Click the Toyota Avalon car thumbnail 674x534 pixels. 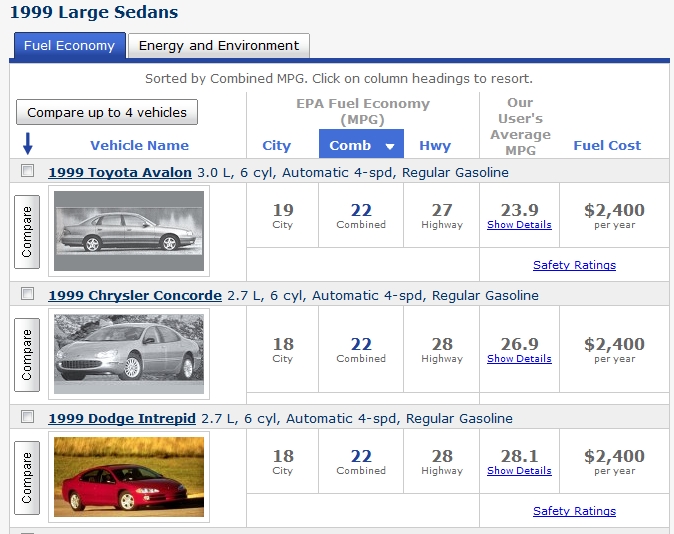(x=128, y=231)
